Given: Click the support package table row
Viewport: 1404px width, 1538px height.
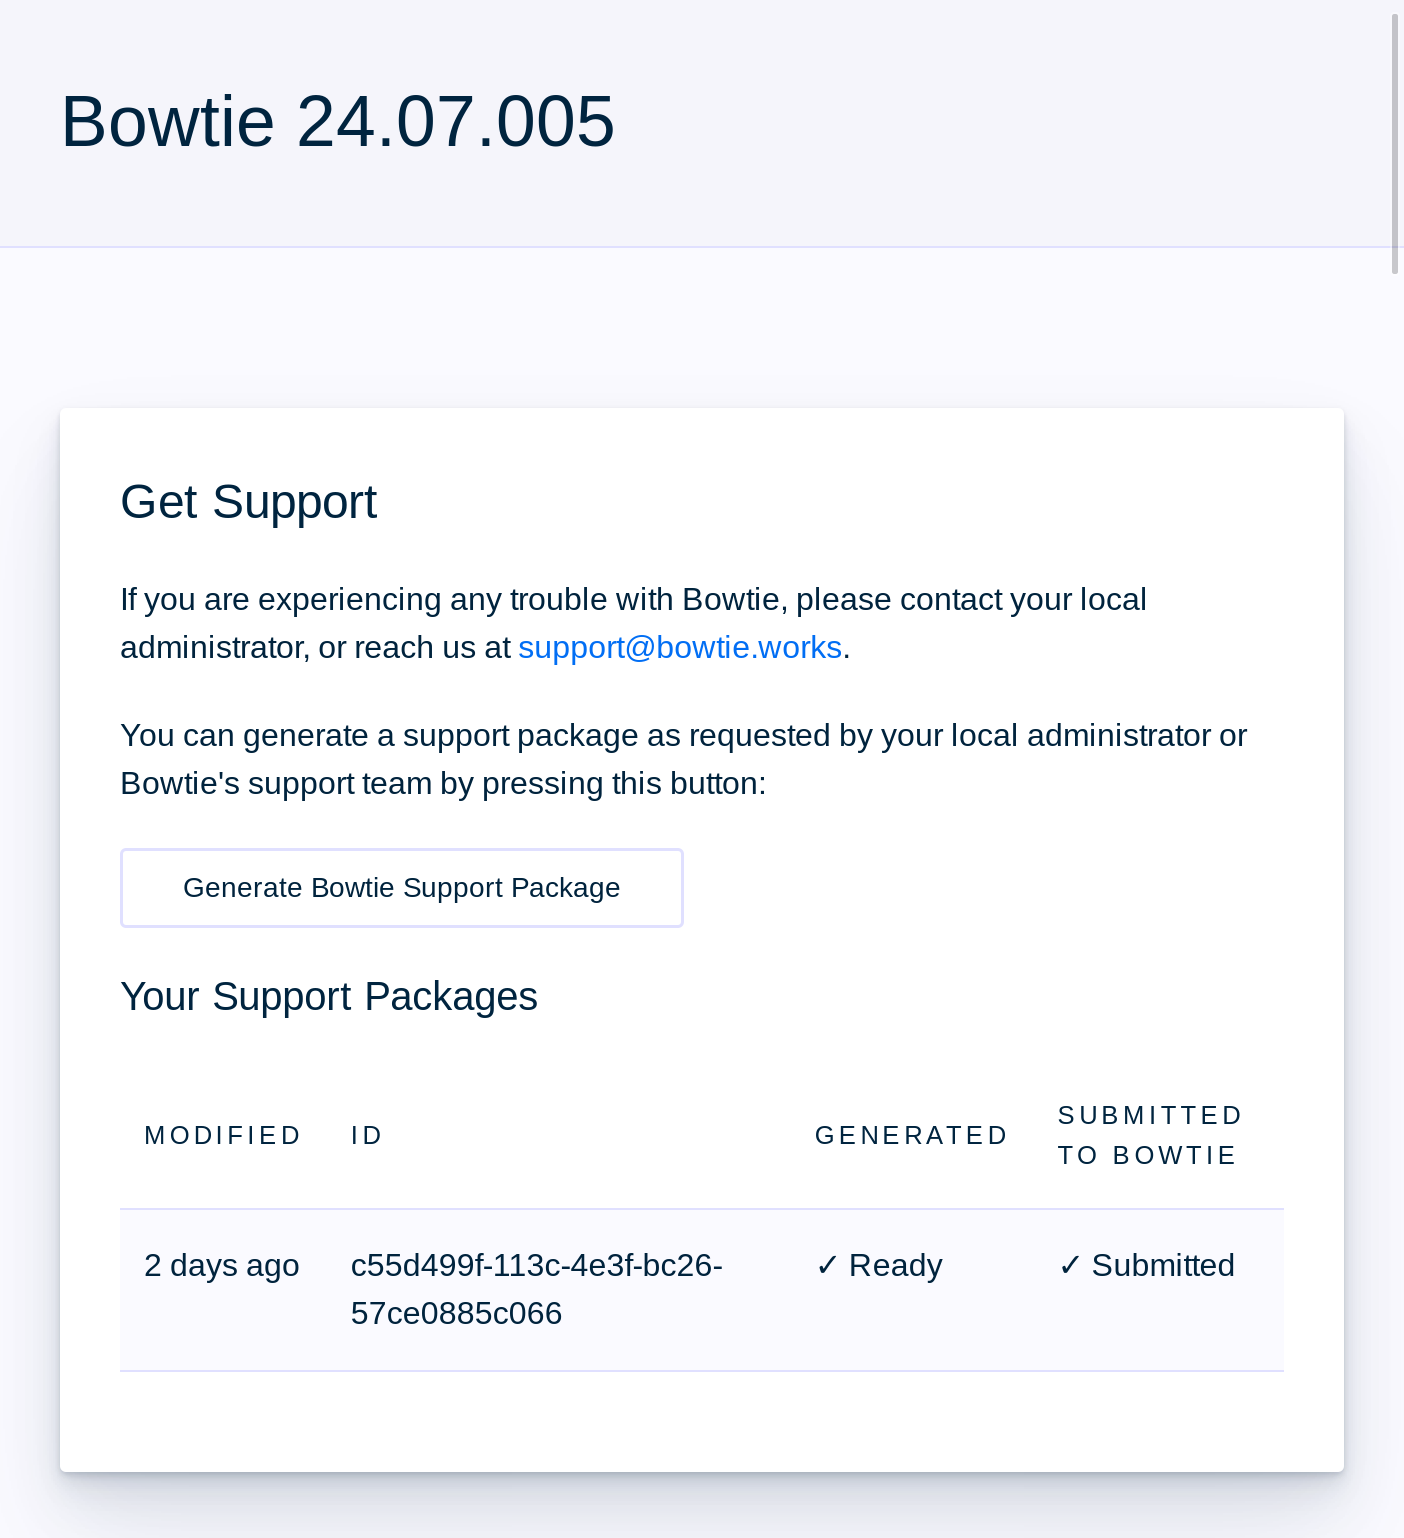Looking at the screenshot, I should tap(702, 1290).
